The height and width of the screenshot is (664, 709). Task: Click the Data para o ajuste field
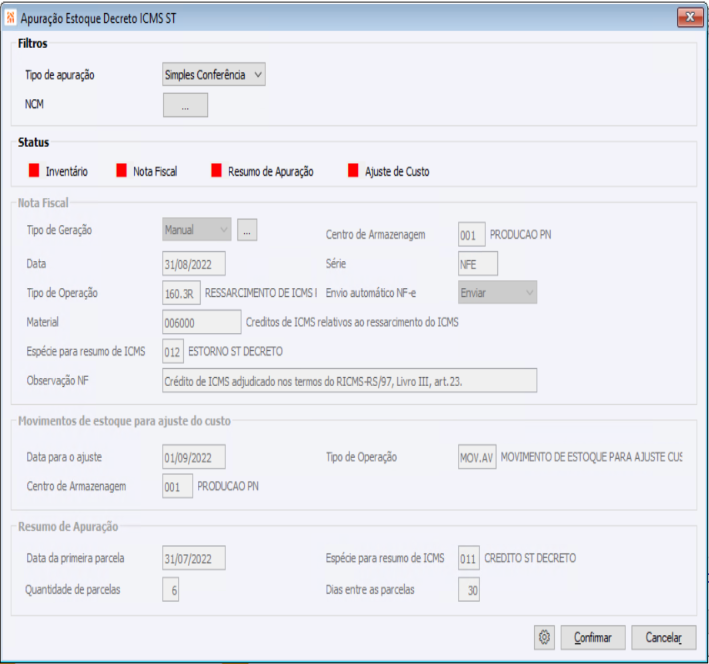194,457
